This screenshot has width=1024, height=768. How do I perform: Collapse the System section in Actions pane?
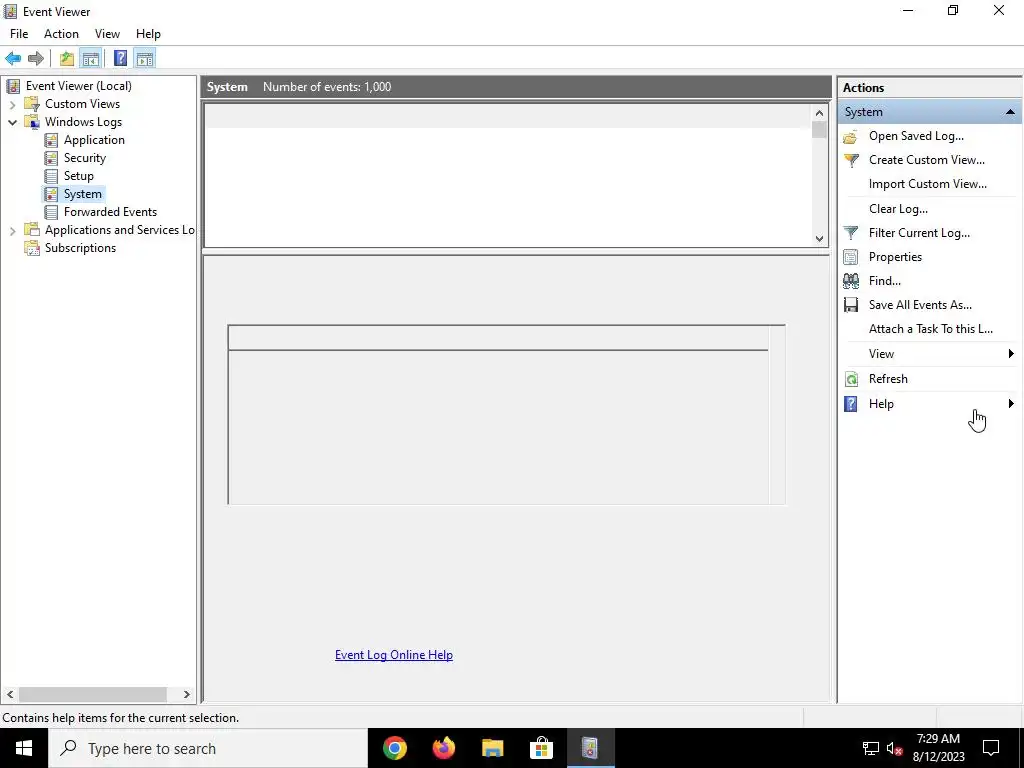click(1010, 112)
